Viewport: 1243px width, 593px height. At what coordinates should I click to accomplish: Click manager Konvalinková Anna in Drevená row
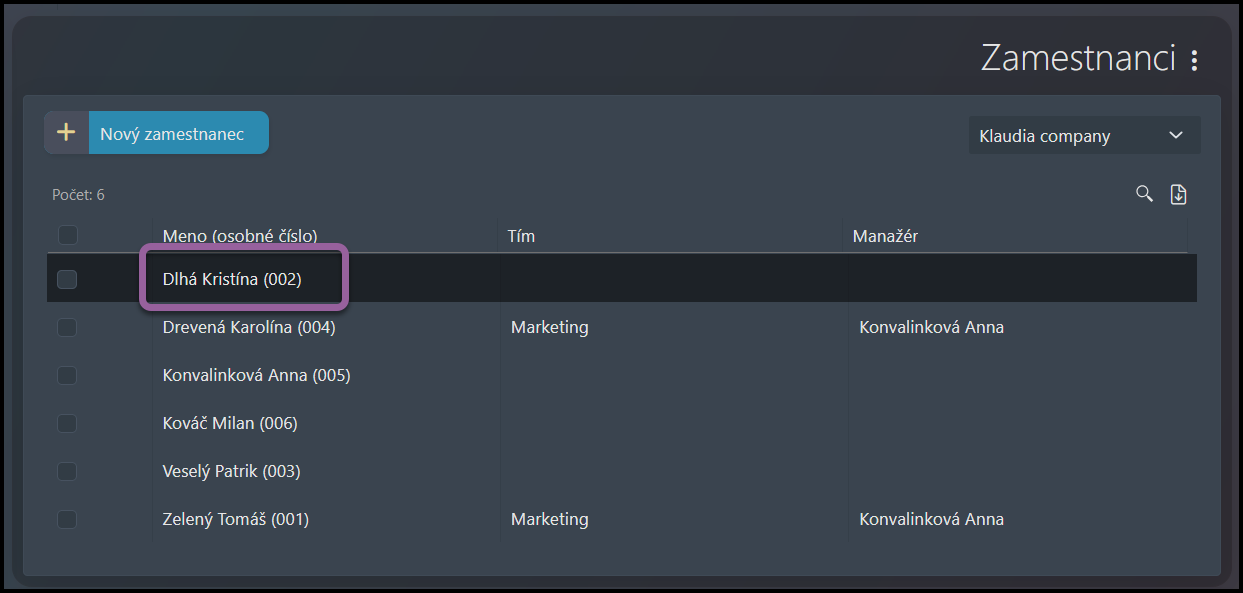coord(931,327)
